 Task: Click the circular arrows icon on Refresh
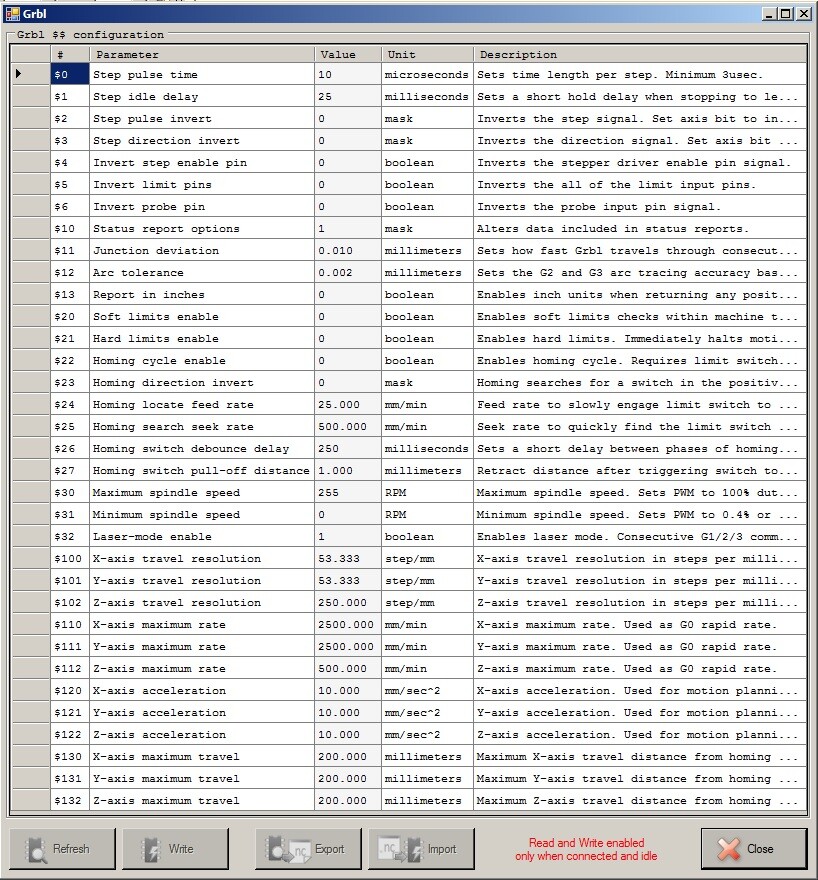pyautogui.click(x=35, y=849)
